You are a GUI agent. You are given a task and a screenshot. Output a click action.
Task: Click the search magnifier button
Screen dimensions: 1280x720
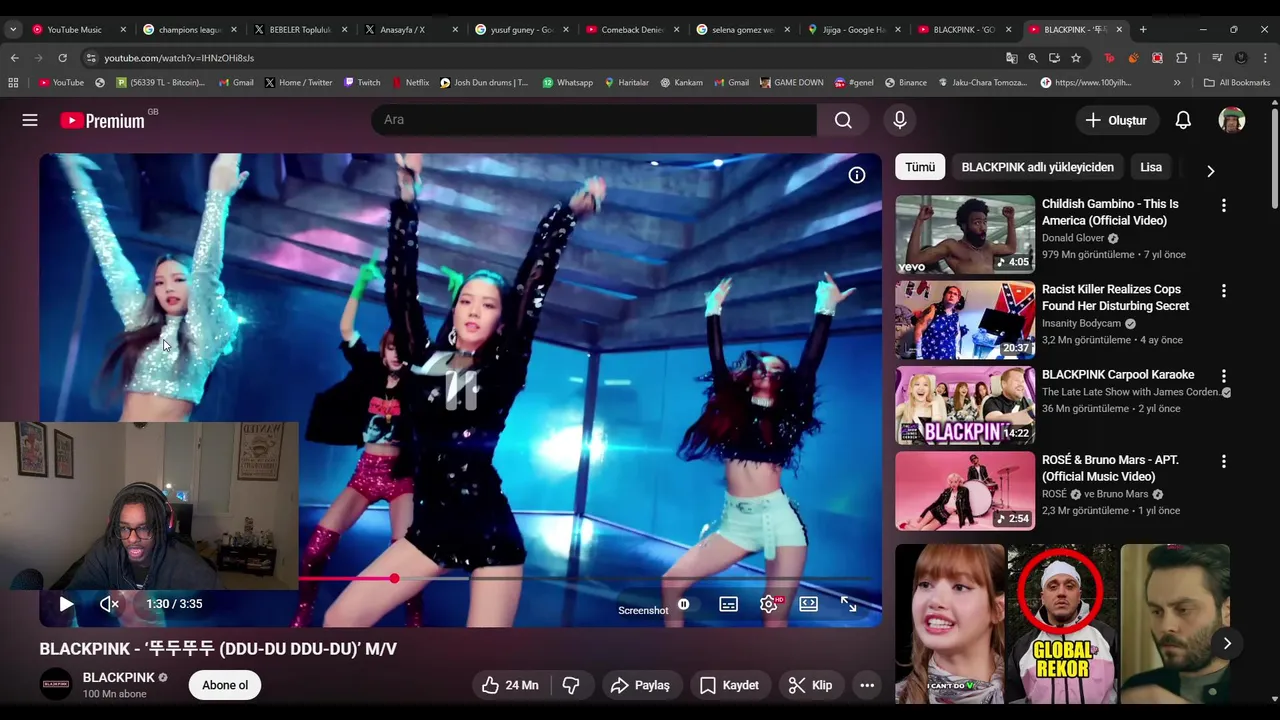coord(843,120)
